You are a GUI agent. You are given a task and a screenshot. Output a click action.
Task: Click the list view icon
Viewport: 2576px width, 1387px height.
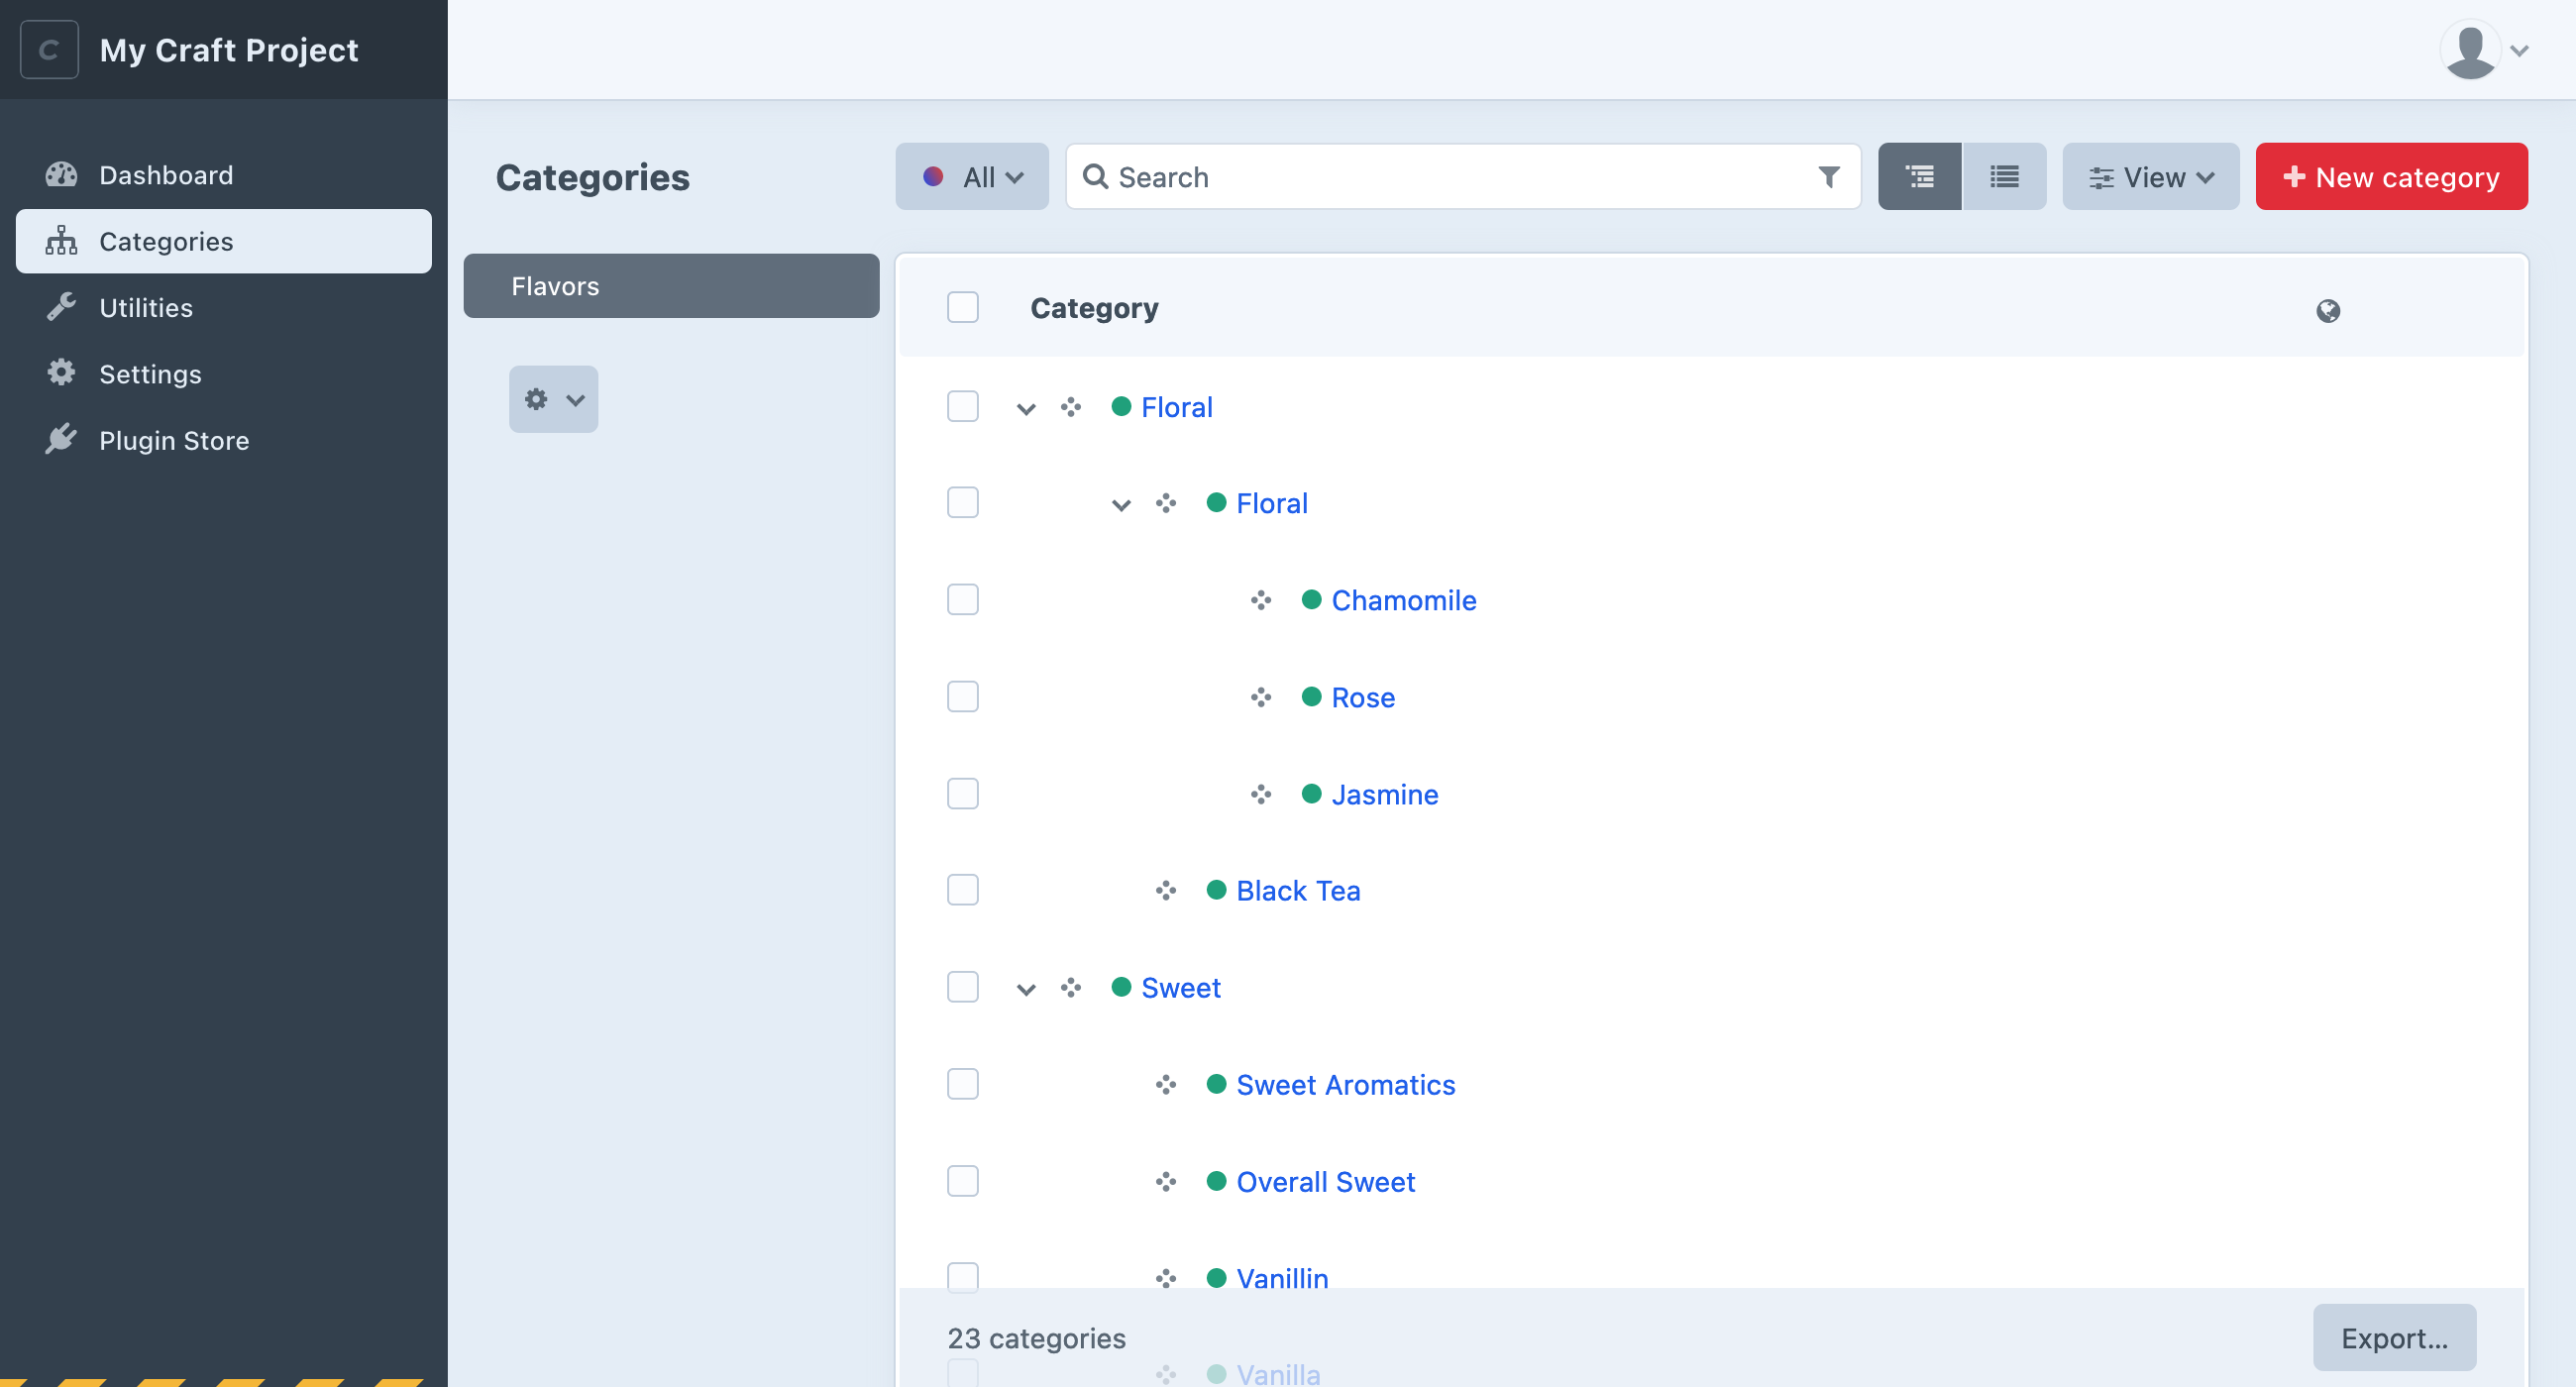[2003, 176]
